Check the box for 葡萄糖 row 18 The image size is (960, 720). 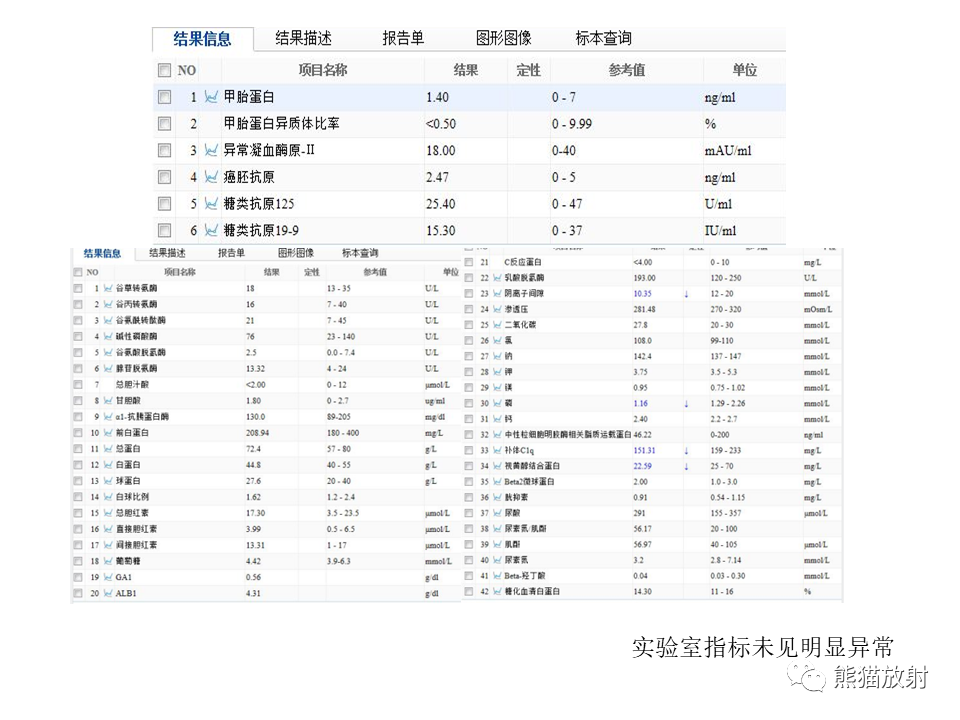[78, 561]
